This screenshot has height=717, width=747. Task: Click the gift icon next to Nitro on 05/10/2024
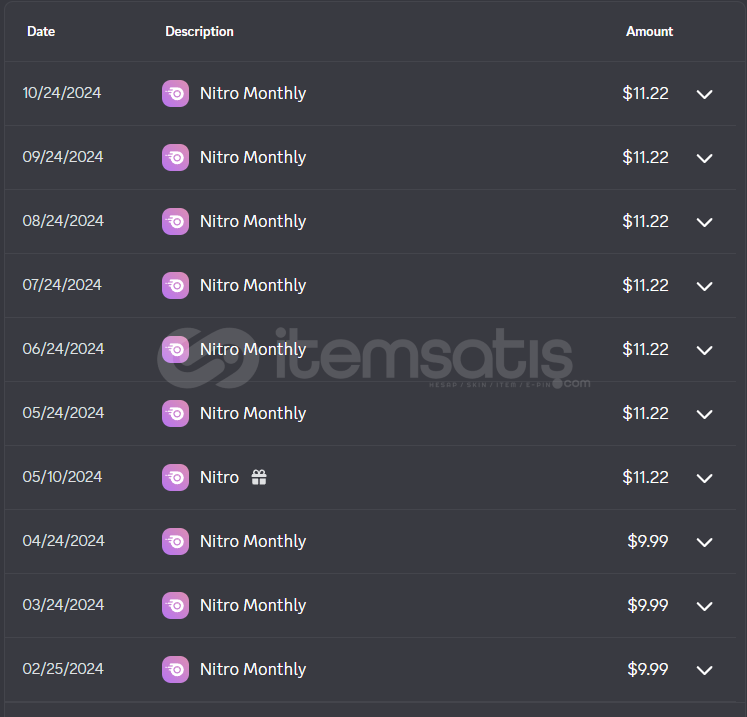pos(259,477)
